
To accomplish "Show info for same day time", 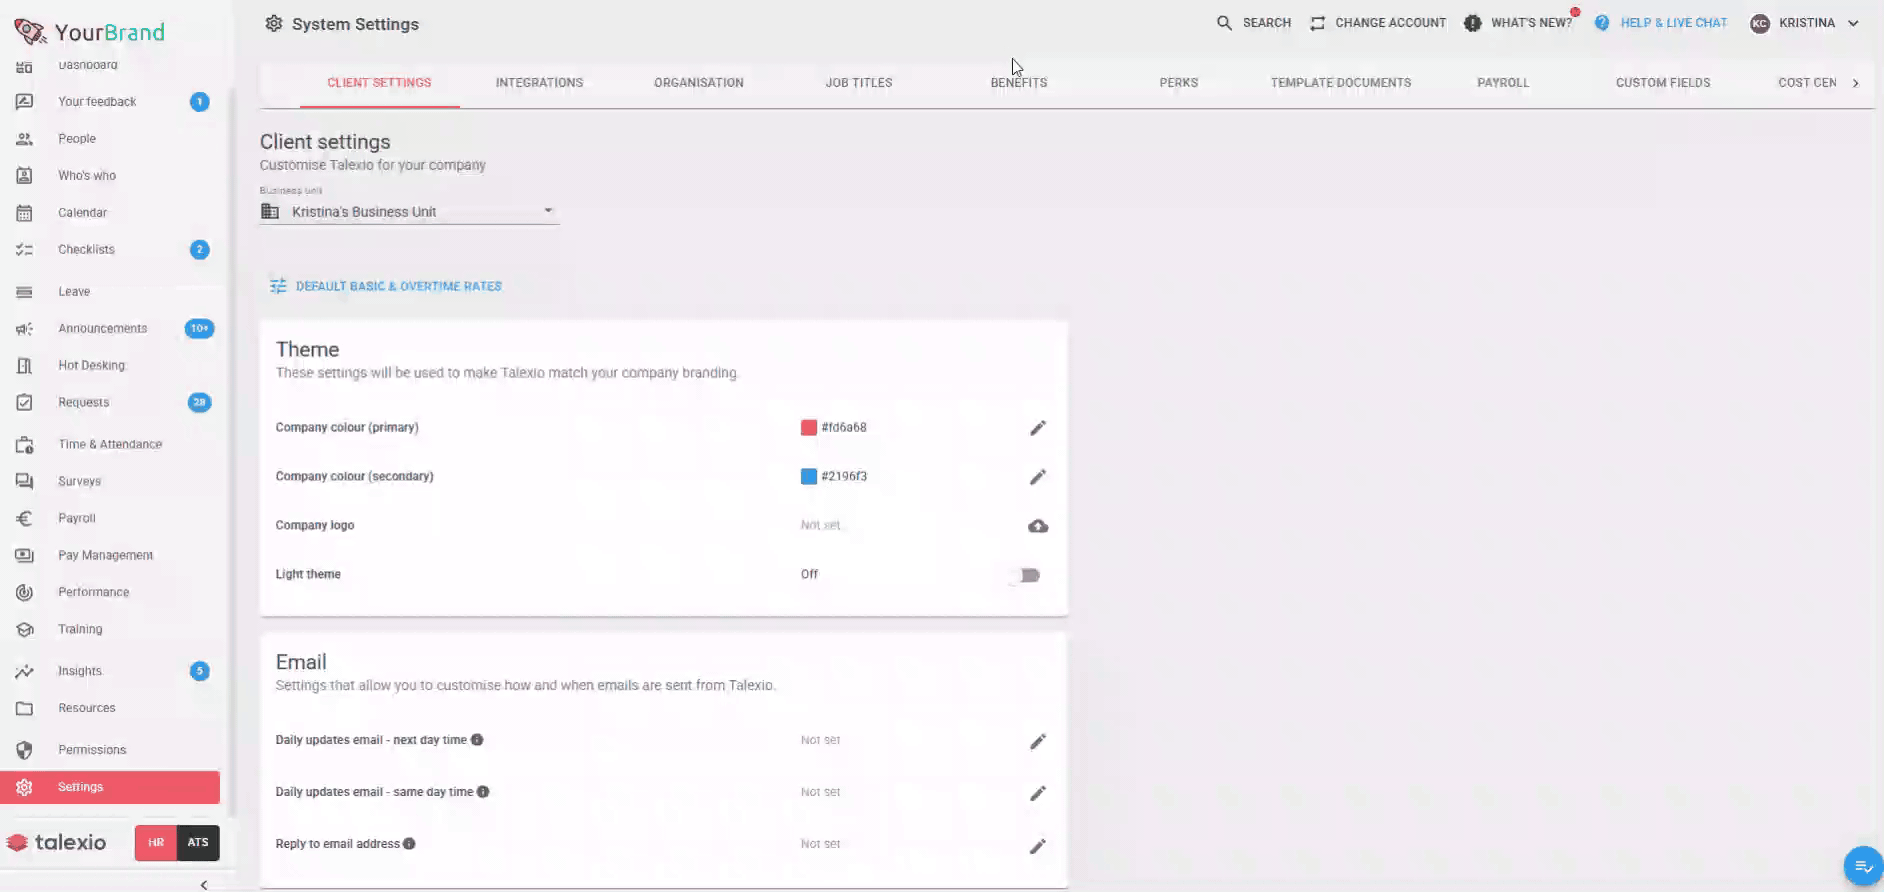I will click(483, 792).
